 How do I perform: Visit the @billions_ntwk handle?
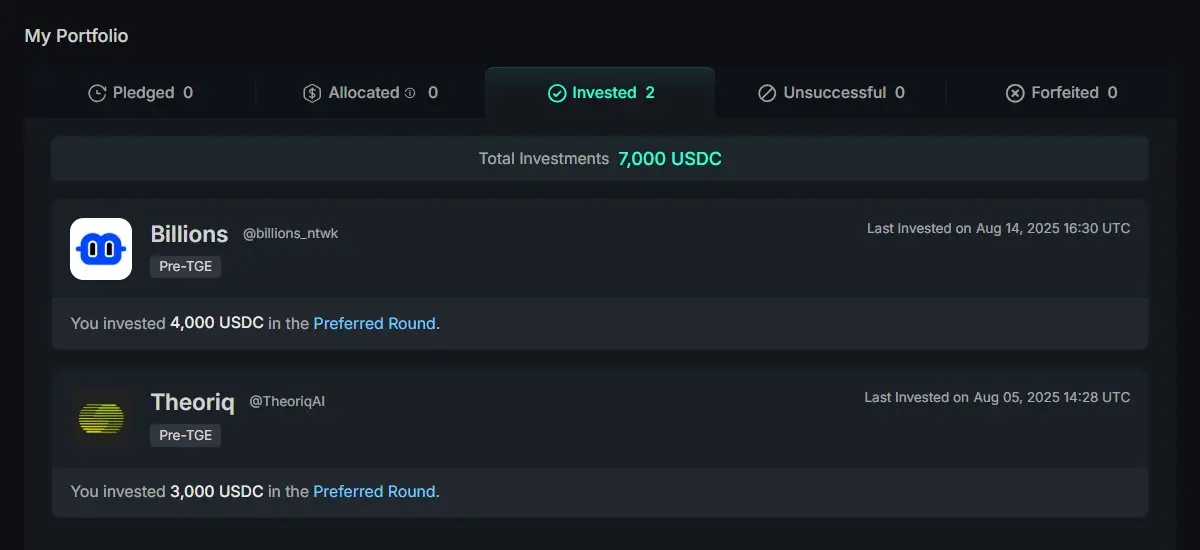(x=291, y=234)
